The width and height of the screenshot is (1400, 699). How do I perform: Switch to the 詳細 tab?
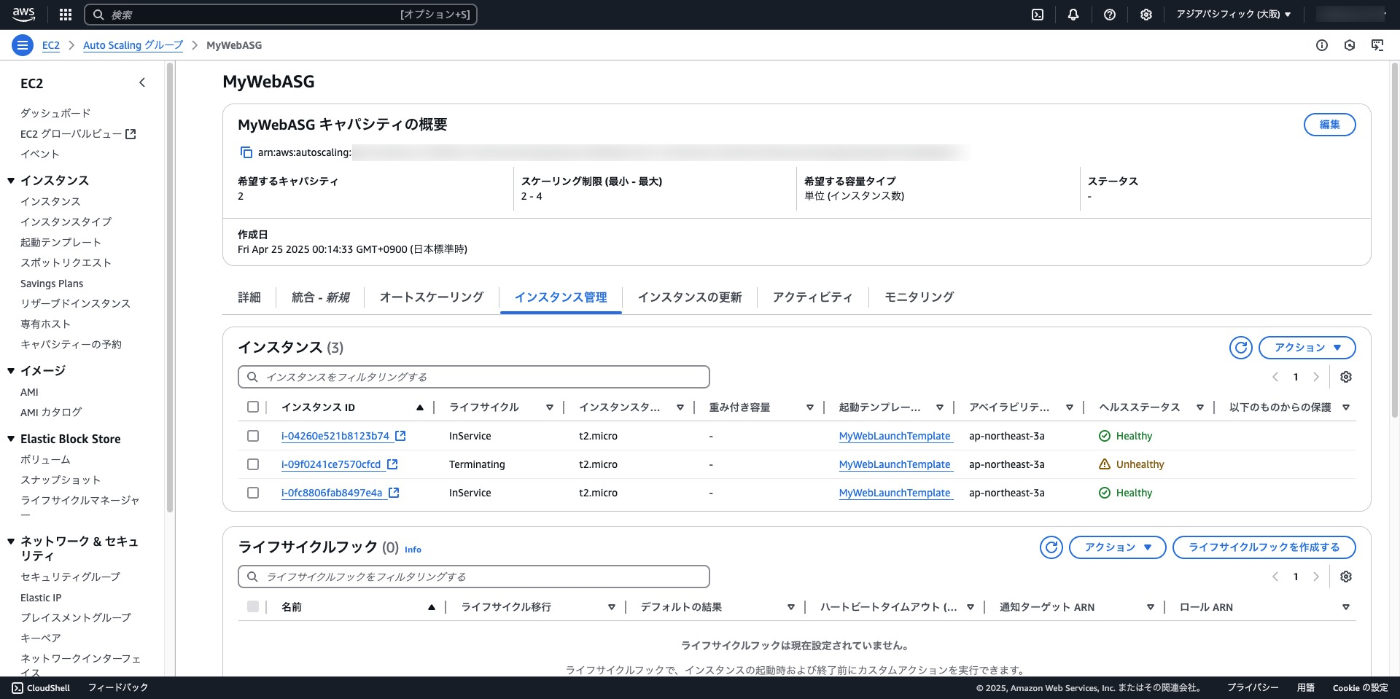249,297
